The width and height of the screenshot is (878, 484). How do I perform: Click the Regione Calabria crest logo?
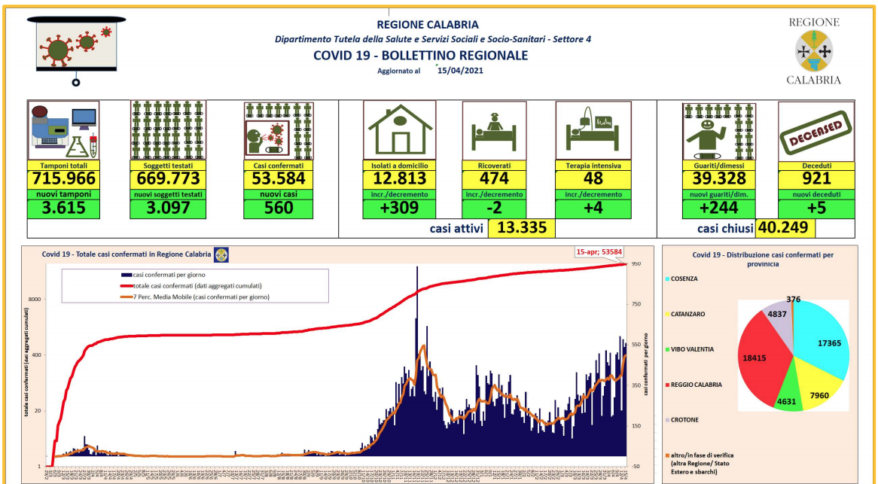click(x=811, y=49)
